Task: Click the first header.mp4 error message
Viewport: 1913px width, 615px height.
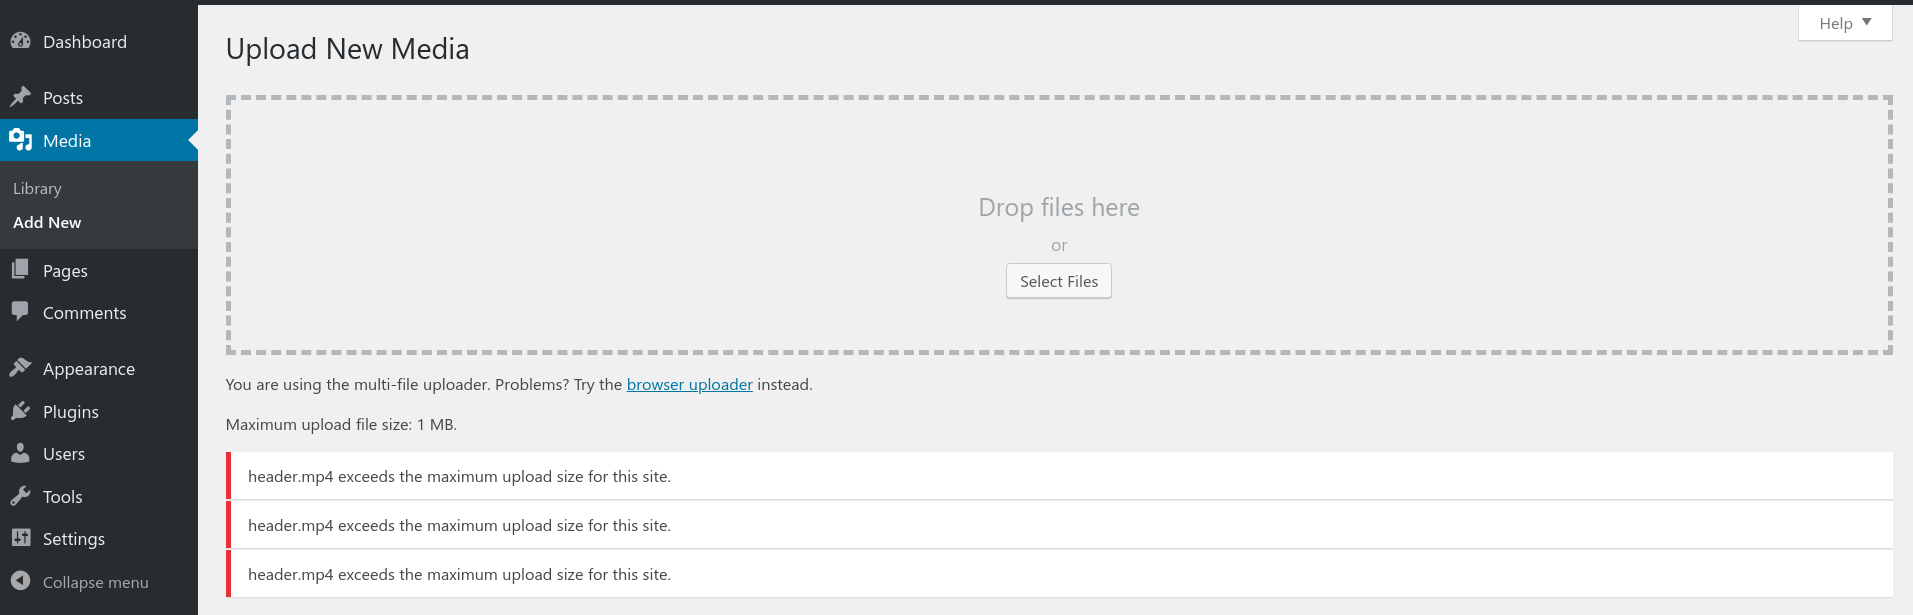Action: pos(1059,476)
